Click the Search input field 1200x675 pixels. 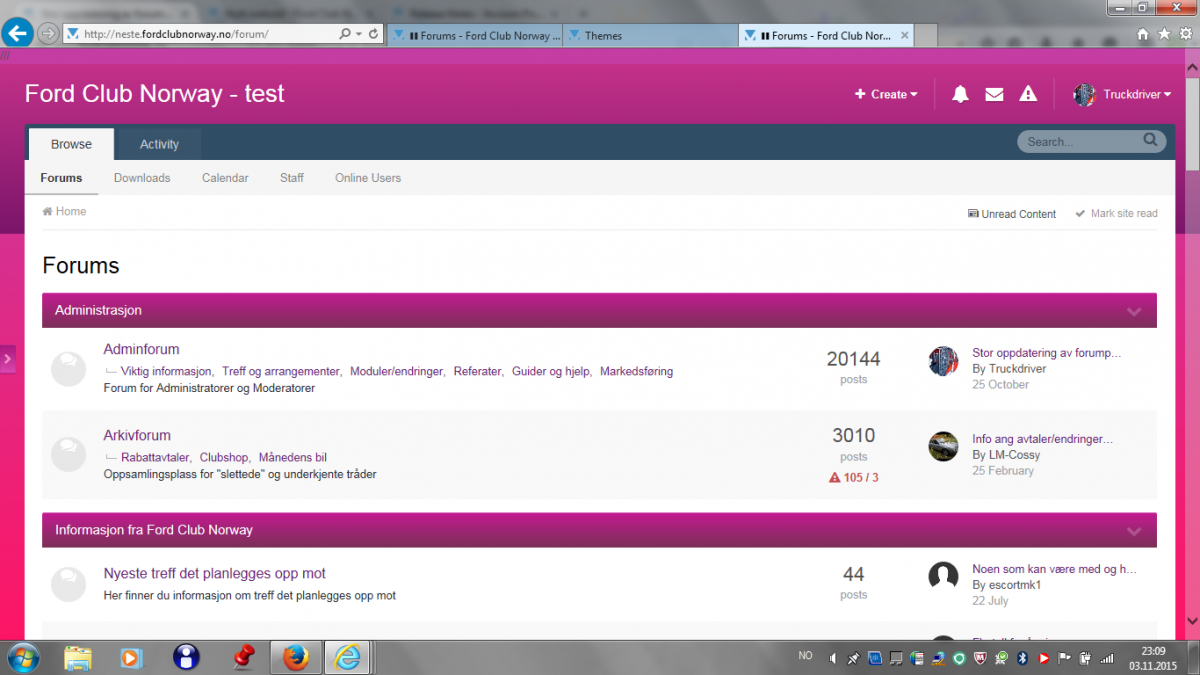tap(1080, 142)
